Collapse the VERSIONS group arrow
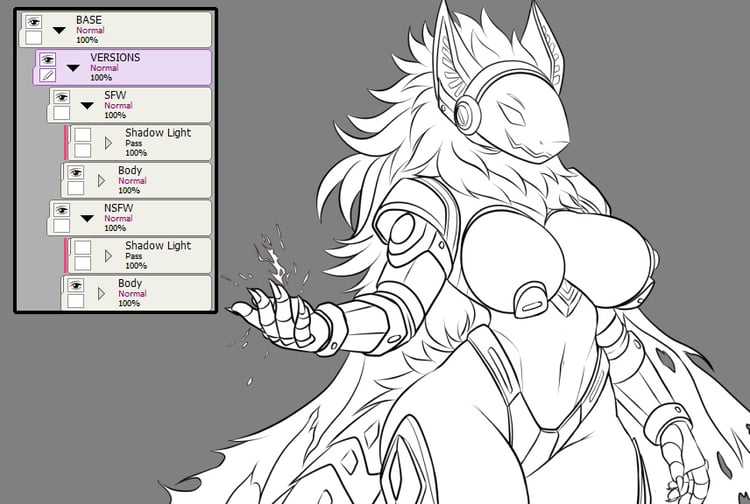Screen dimensions: 750x504 [x=73, y=68]
